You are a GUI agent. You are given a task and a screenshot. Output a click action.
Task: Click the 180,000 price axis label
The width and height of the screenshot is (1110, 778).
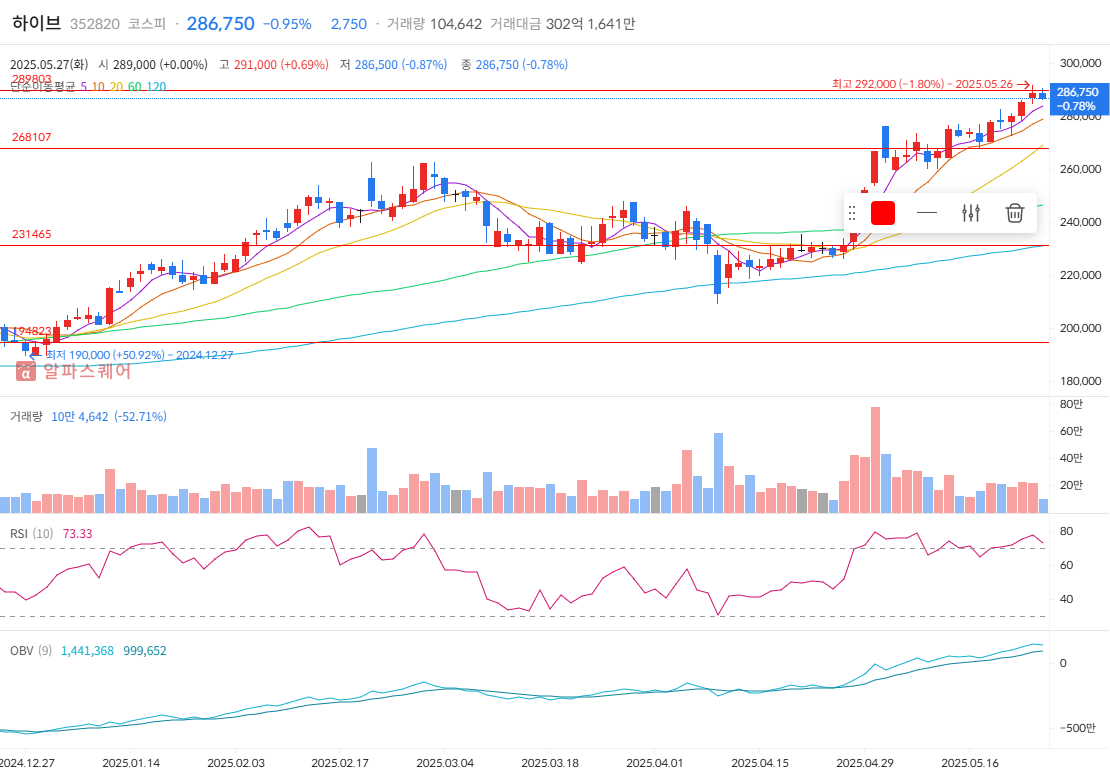(x=1080, y=382)
